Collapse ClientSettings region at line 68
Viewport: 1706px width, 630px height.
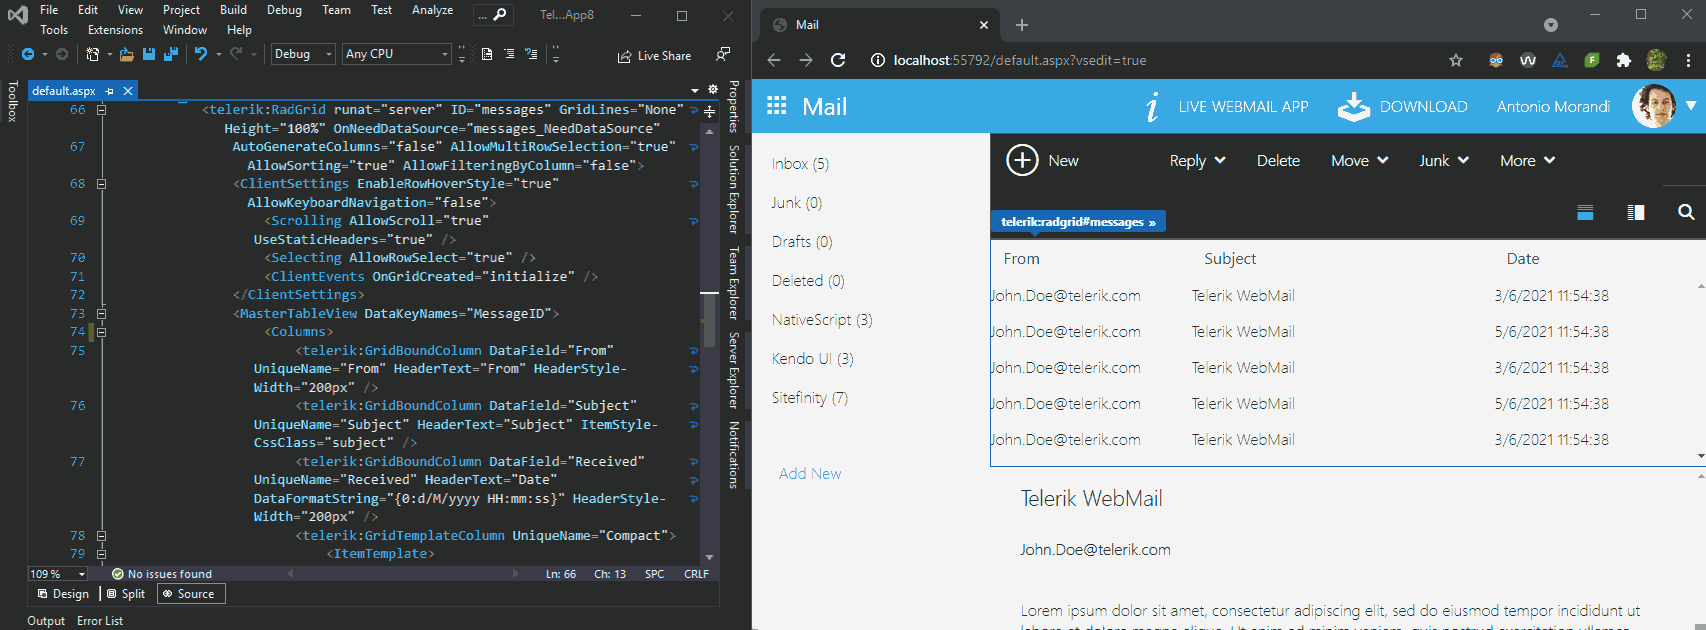pos(101,184)
